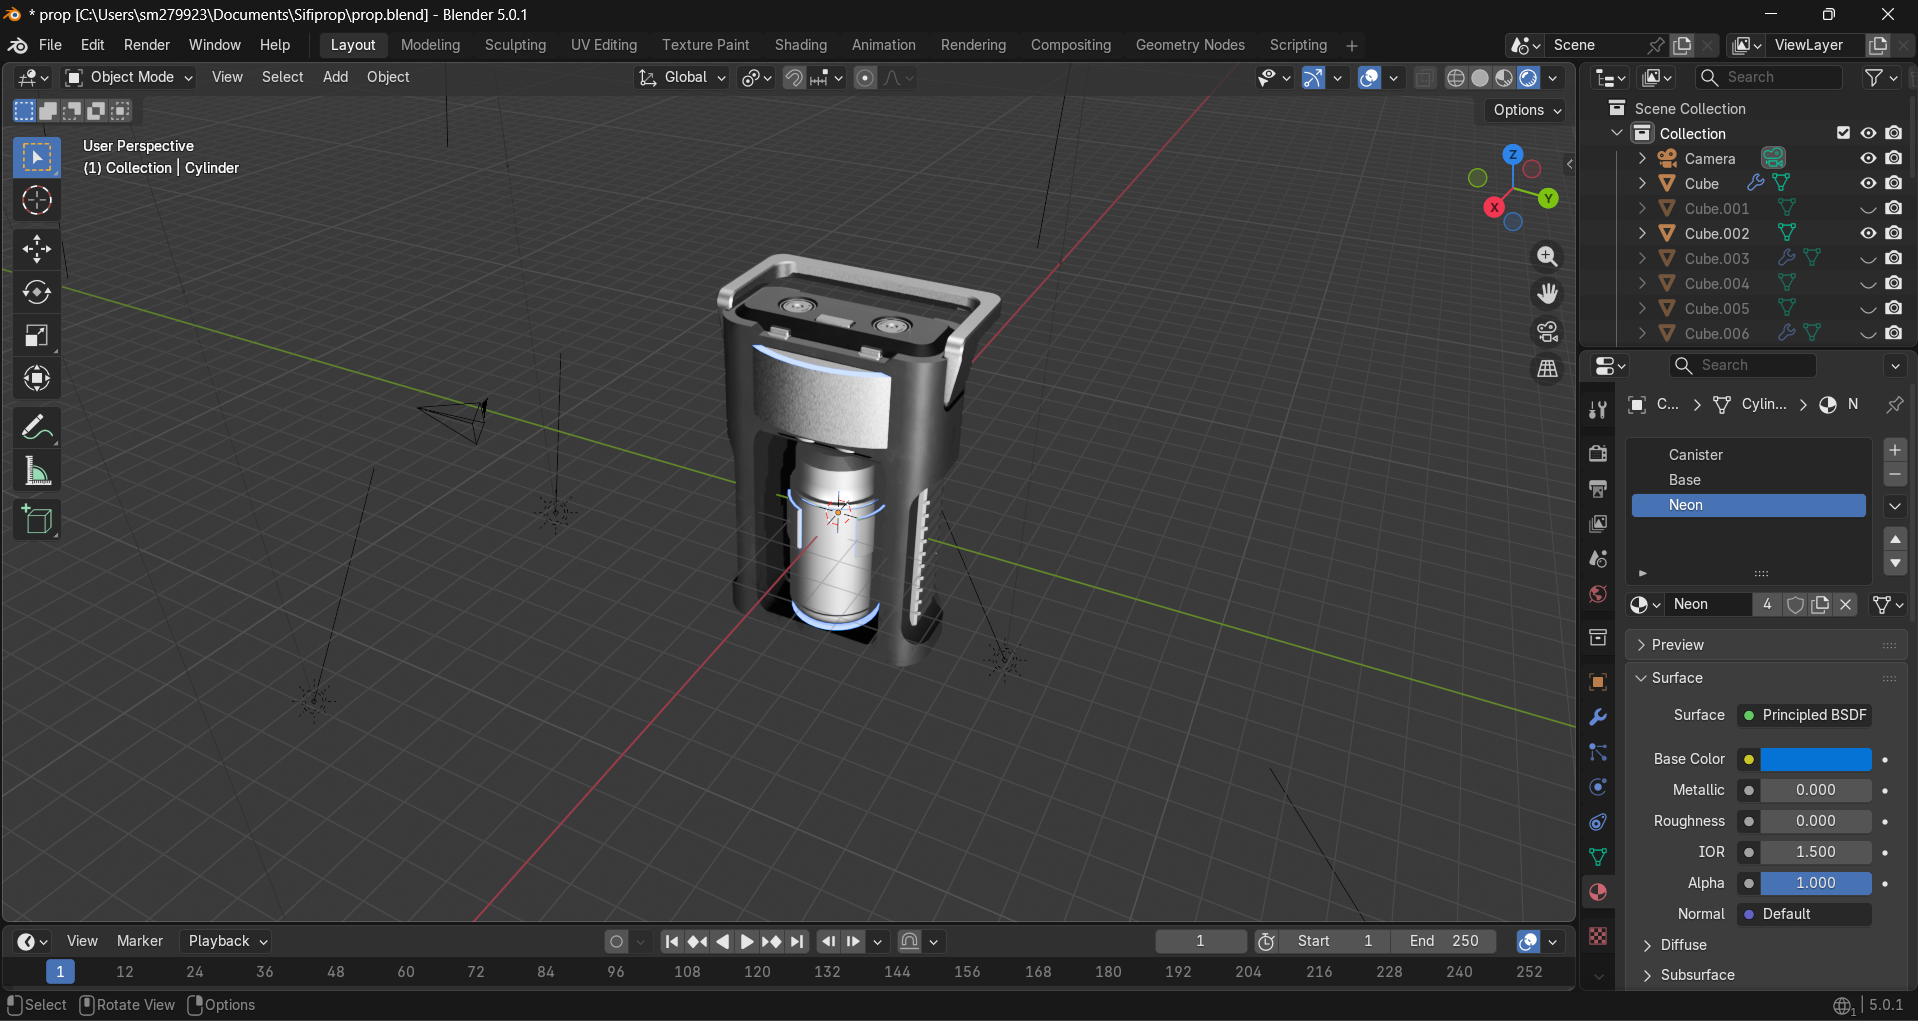Toggle render camera icon for Cube.001
Viewport: 1918px width, 1021px height.
(1894, 208)
